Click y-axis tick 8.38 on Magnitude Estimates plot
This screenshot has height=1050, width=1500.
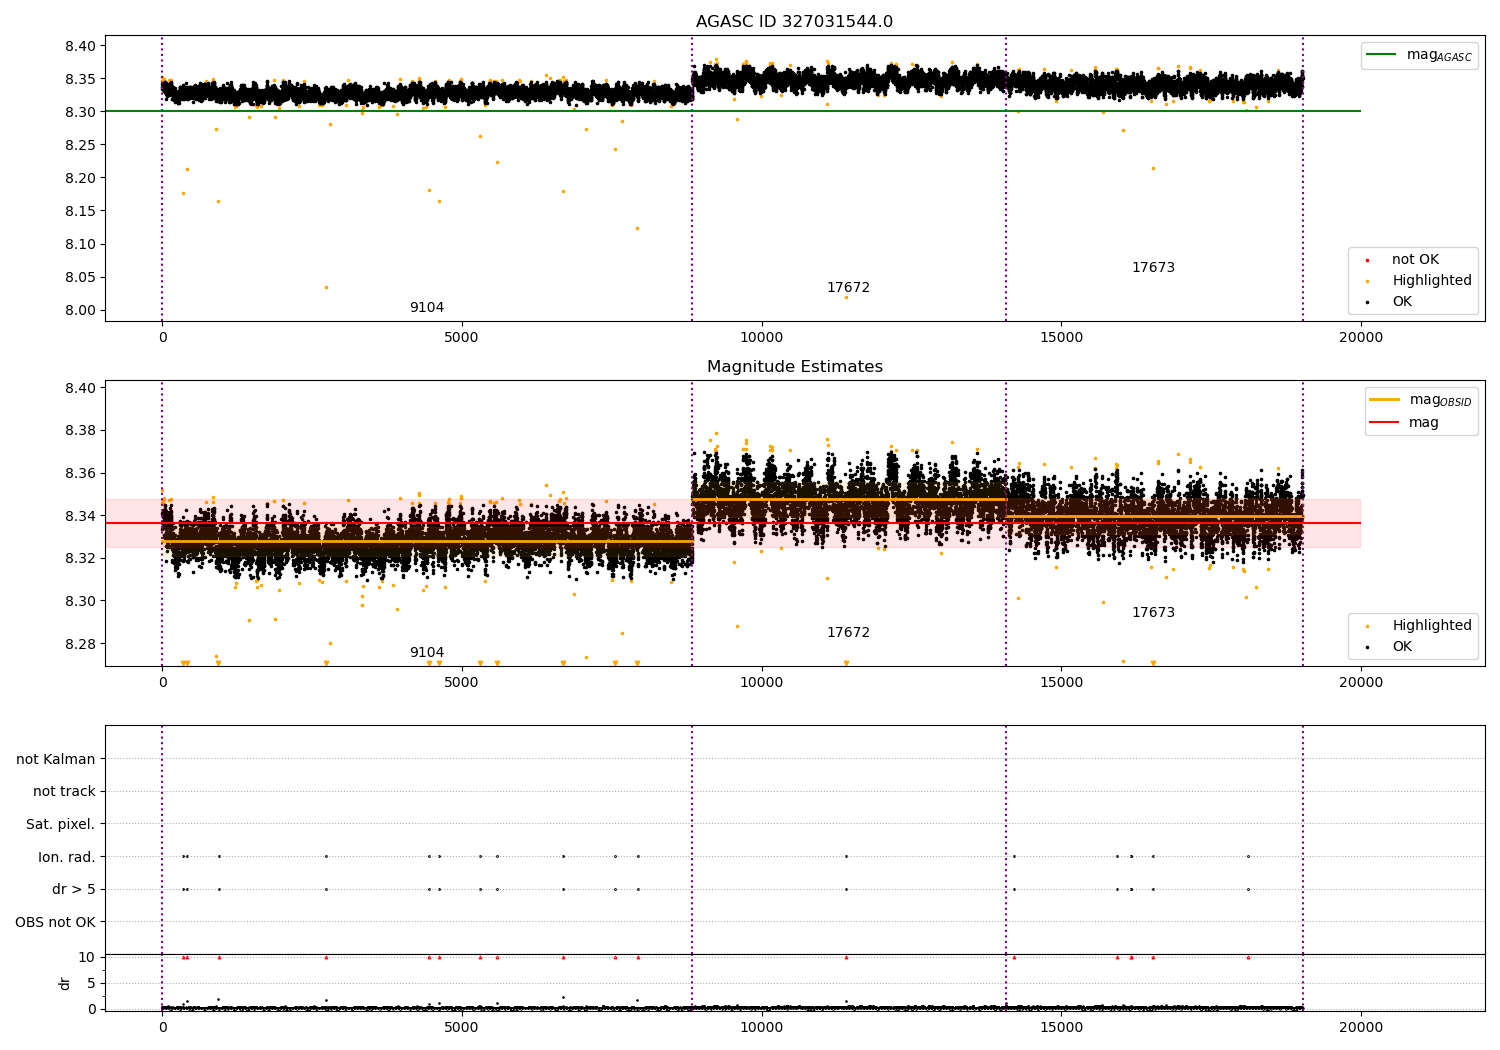(81, 431)
